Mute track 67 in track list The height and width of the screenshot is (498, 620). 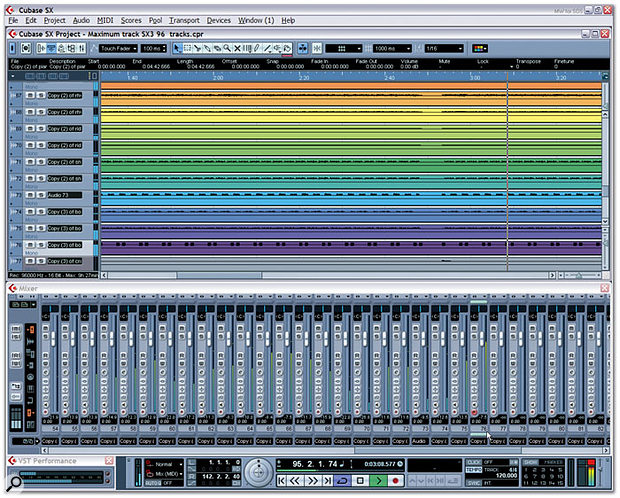30,95
